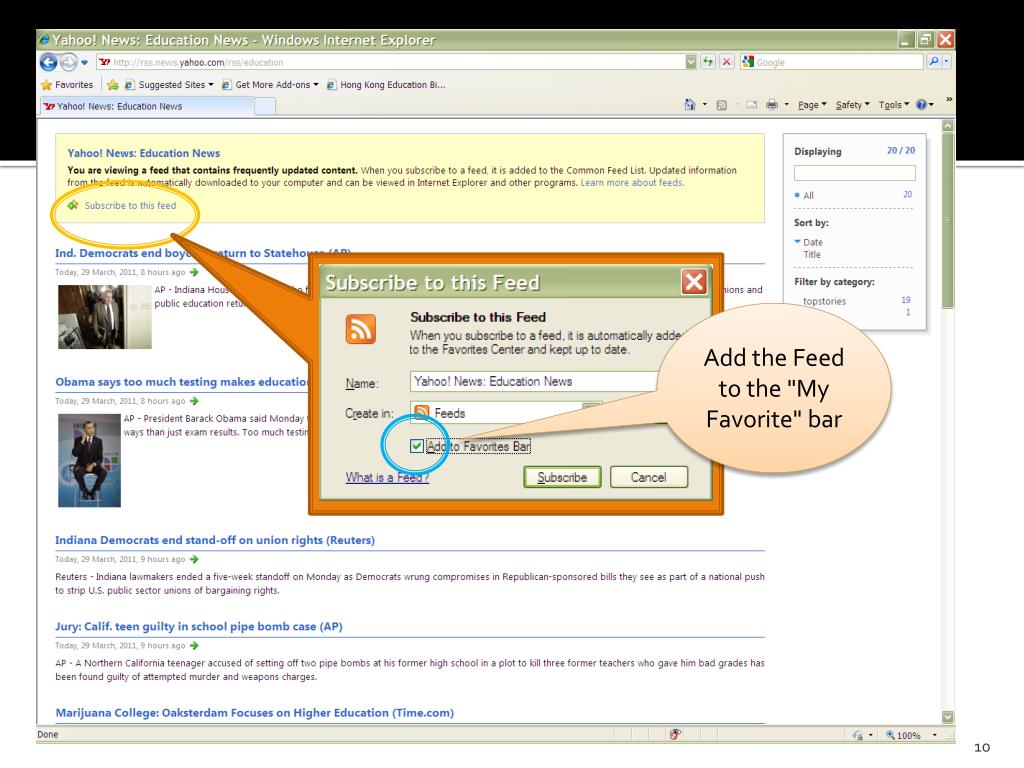Sort feed items by Date

tap(813, 242)
